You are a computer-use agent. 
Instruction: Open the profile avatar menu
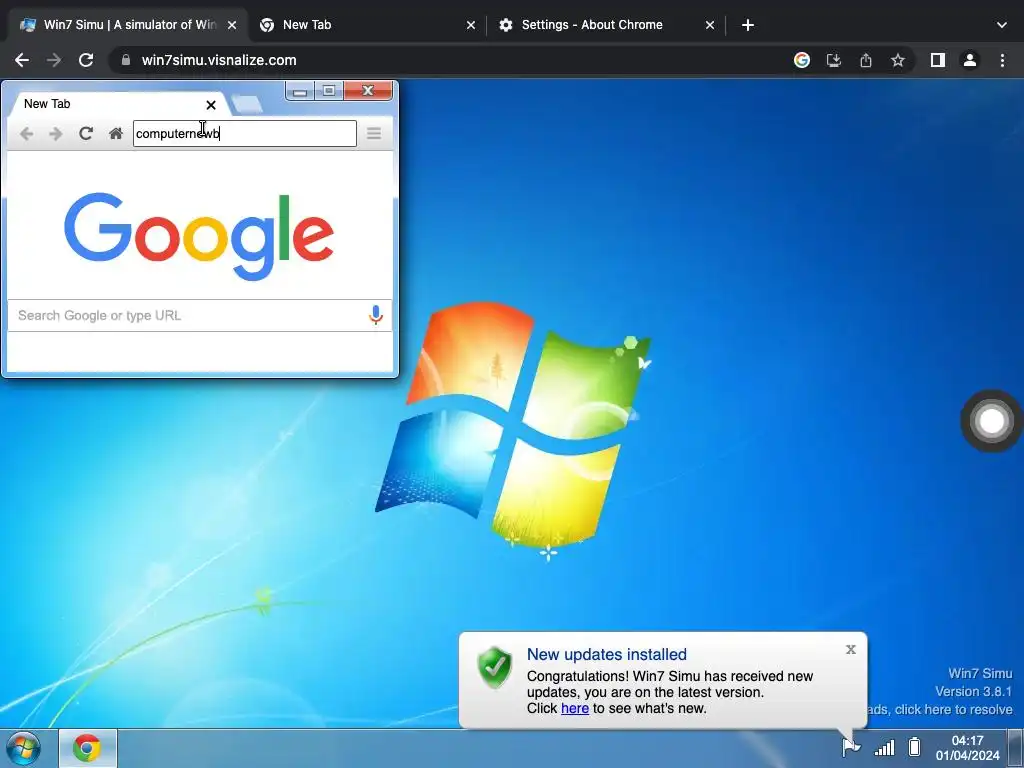tap(970, 60)
